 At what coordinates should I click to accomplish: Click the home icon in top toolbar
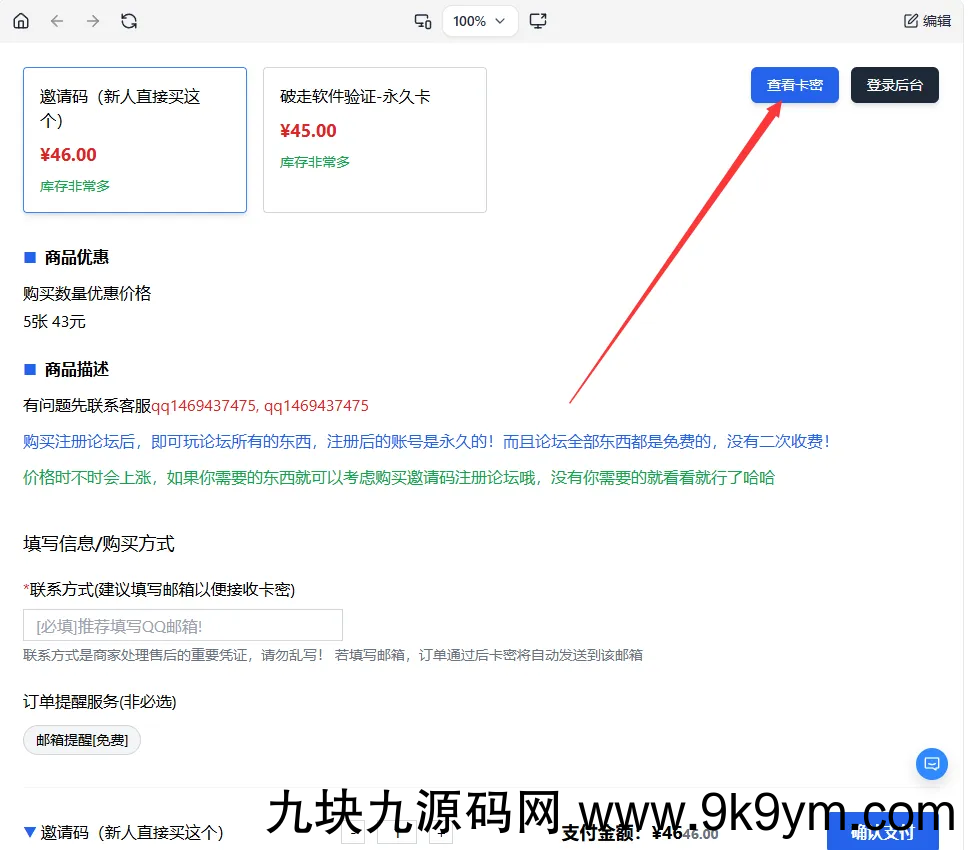[x=21, y=21]
